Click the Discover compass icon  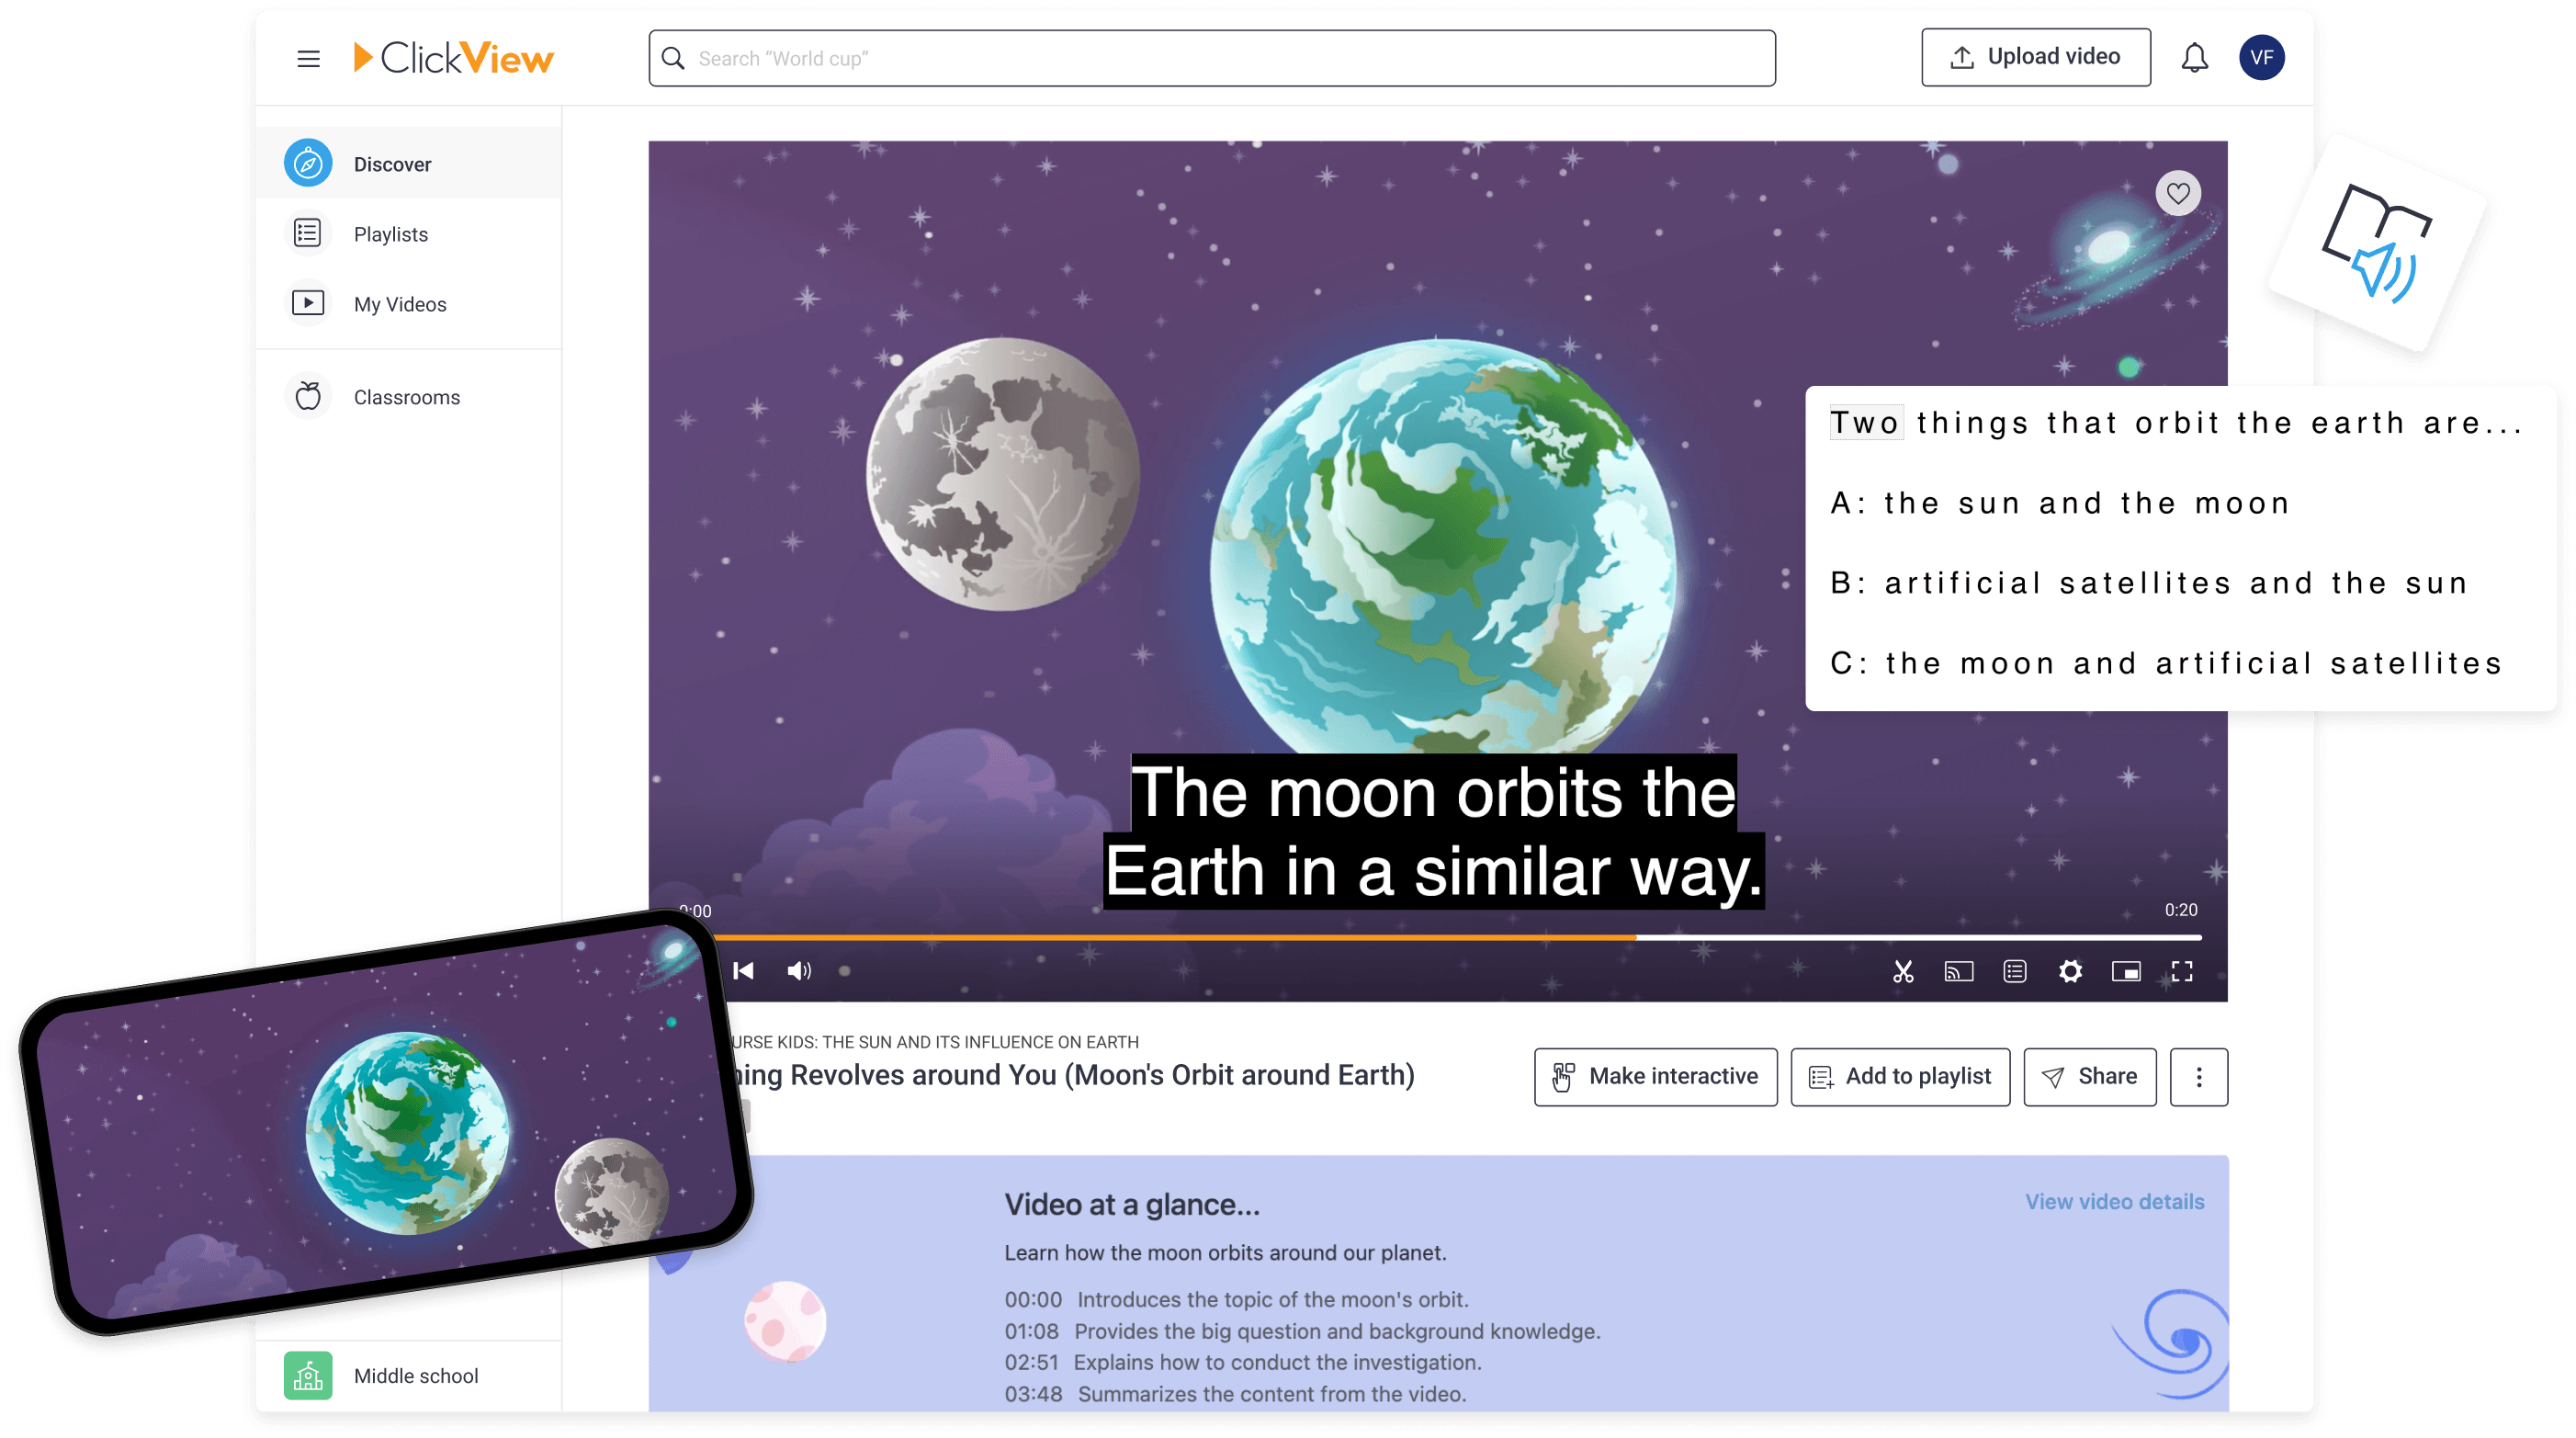tap(308, 163)
